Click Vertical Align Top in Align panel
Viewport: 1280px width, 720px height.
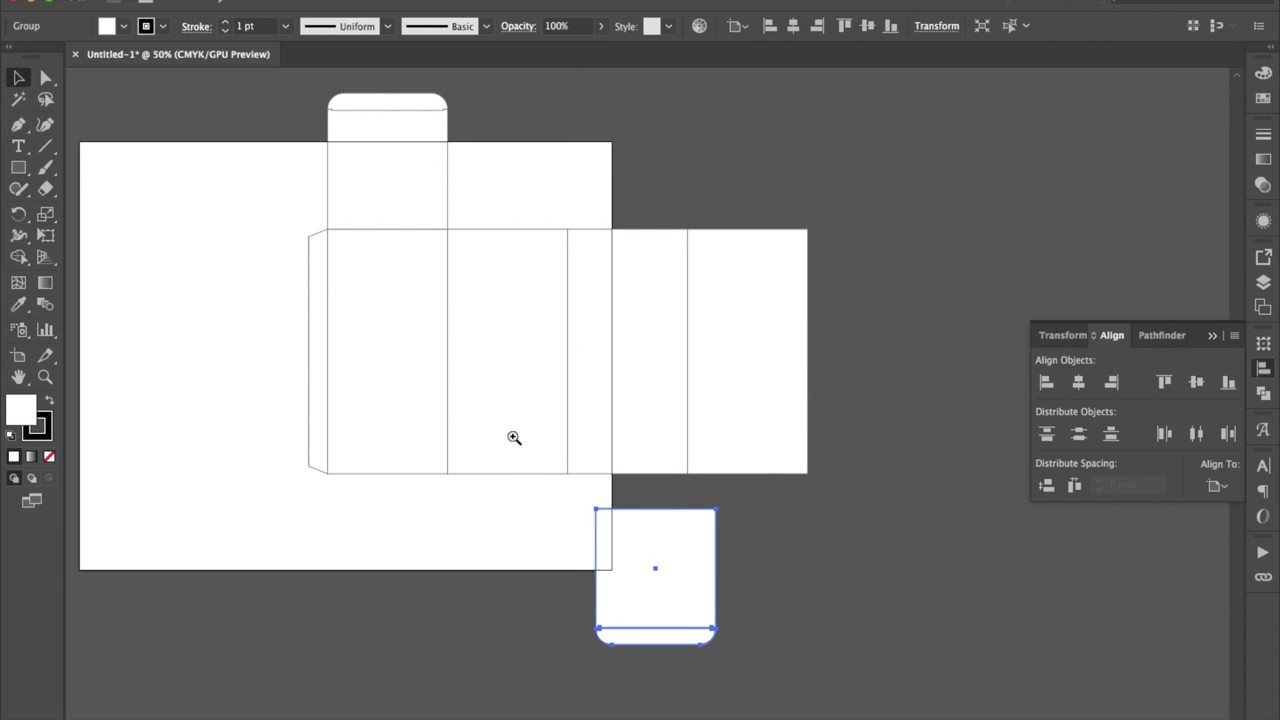coord(1164,382)
